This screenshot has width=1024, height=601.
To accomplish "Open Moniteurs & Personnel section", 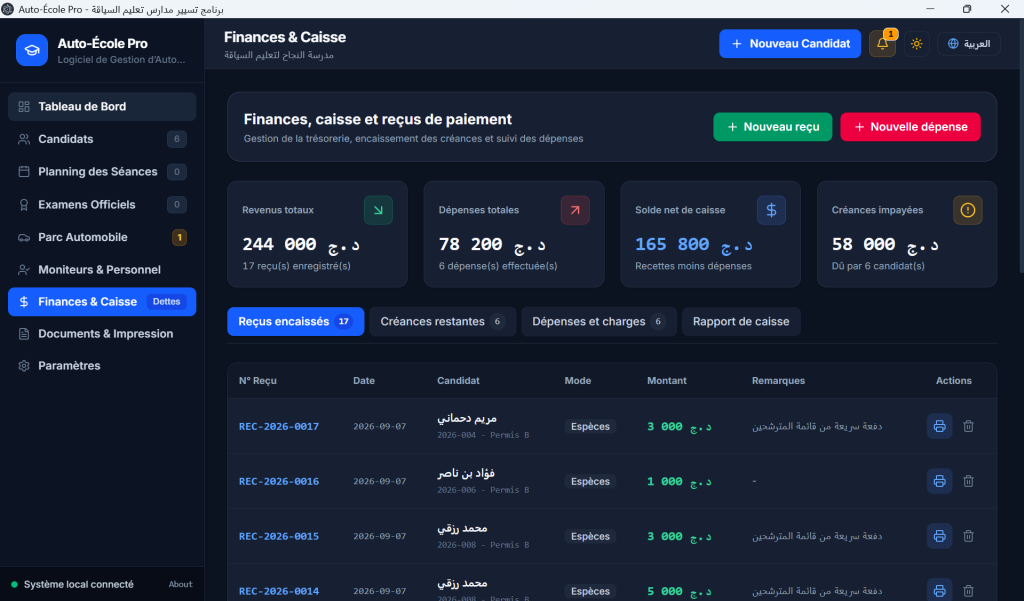I will [102, 269].
